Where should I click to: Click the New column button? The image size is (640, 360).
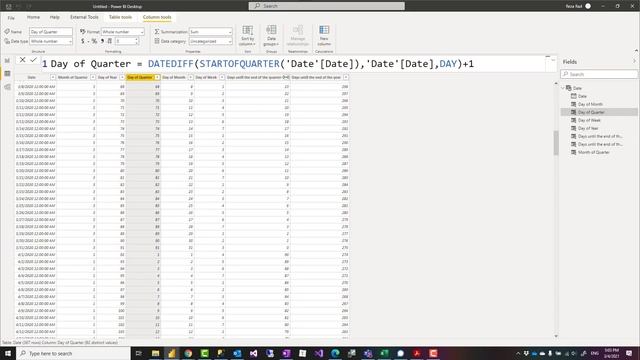click(x=324, y=36)
